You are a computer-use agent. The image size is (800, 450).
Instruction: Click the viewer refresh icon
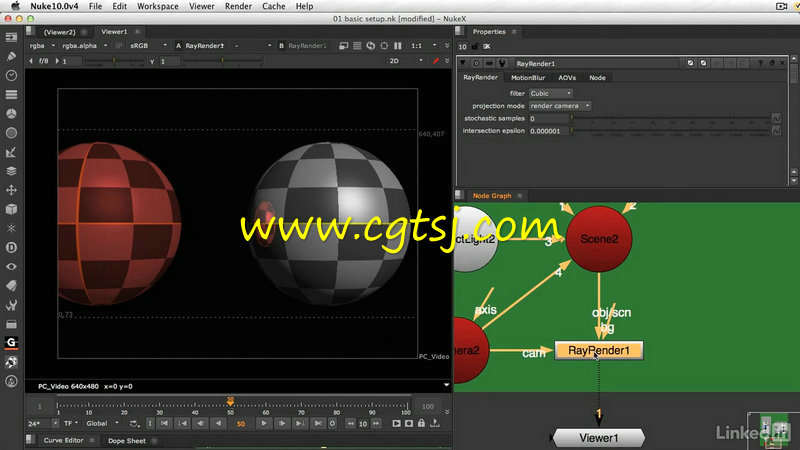tap(370, 45)
